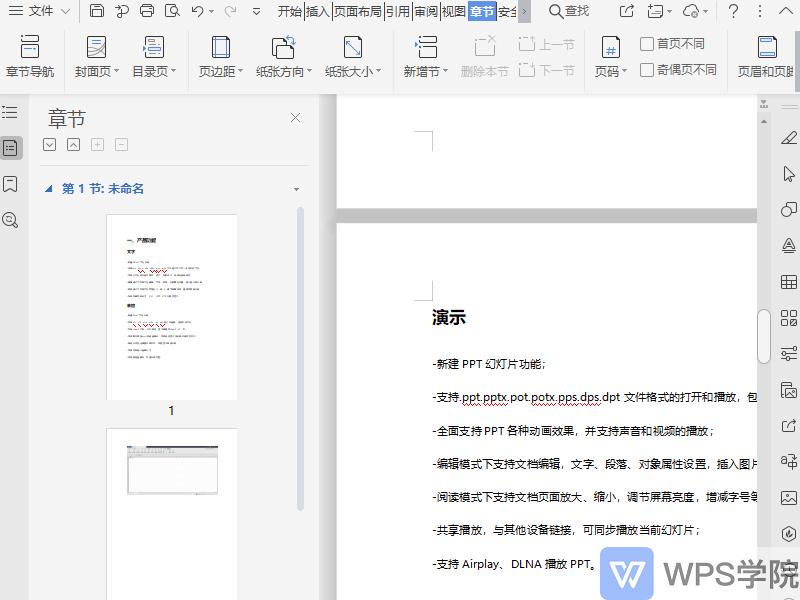Select the page 1 thumbnail
800x600 pixels.
click(x=171, y=307)
